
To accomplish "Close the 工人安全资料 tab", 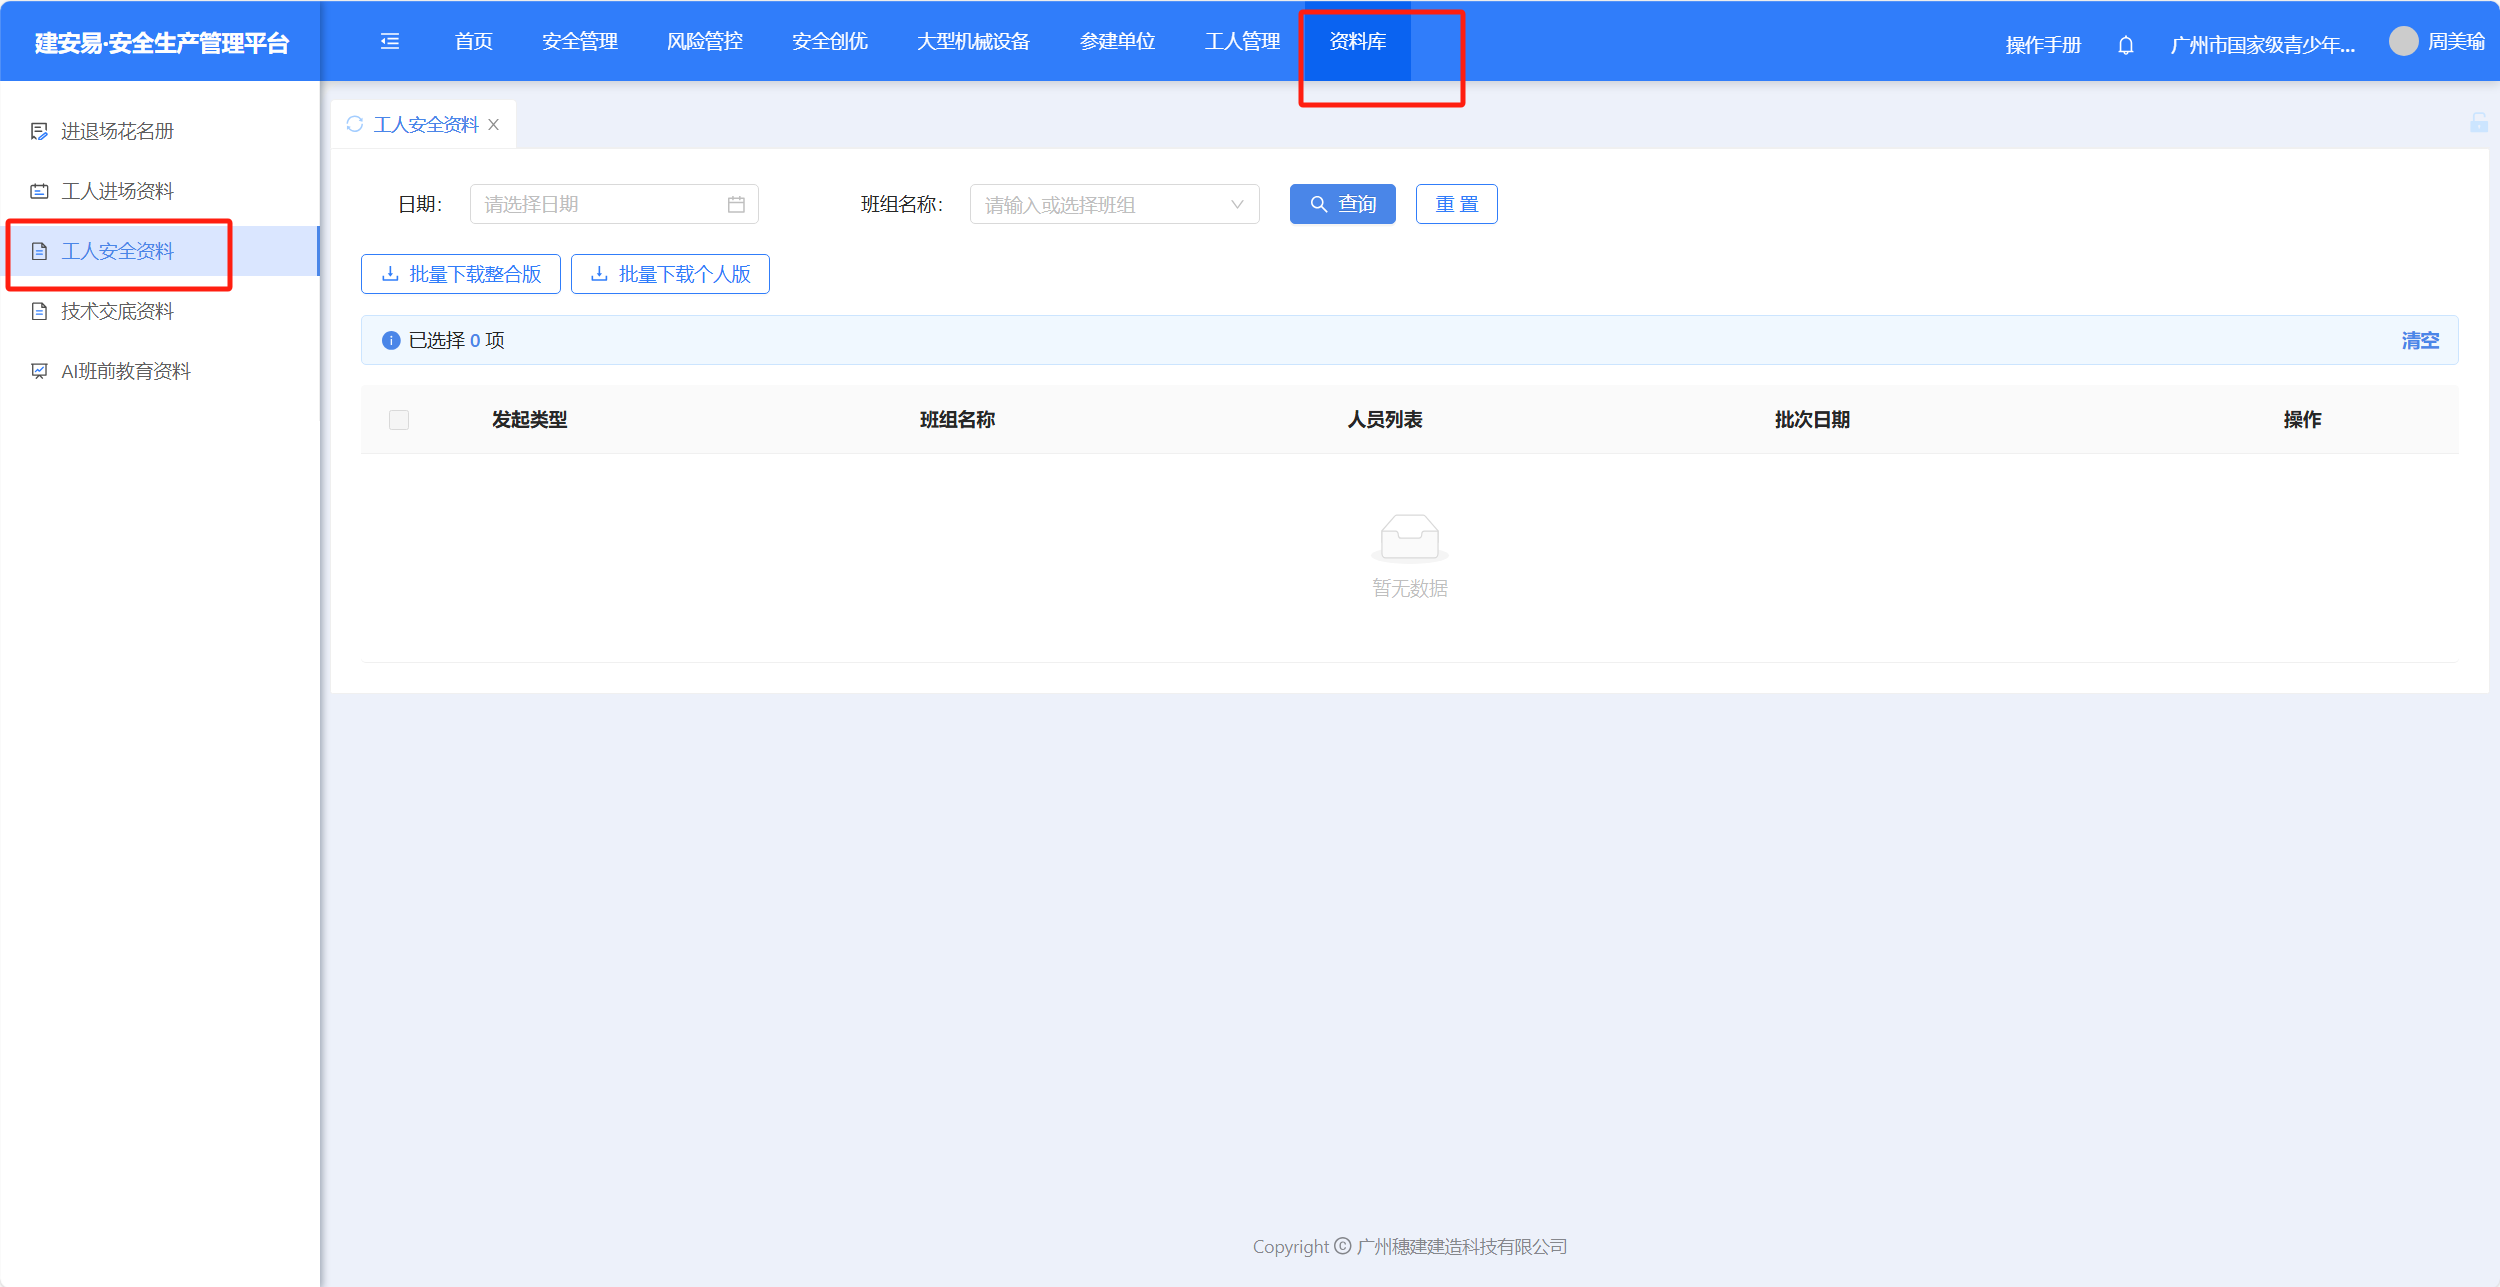I will [494, 125].
